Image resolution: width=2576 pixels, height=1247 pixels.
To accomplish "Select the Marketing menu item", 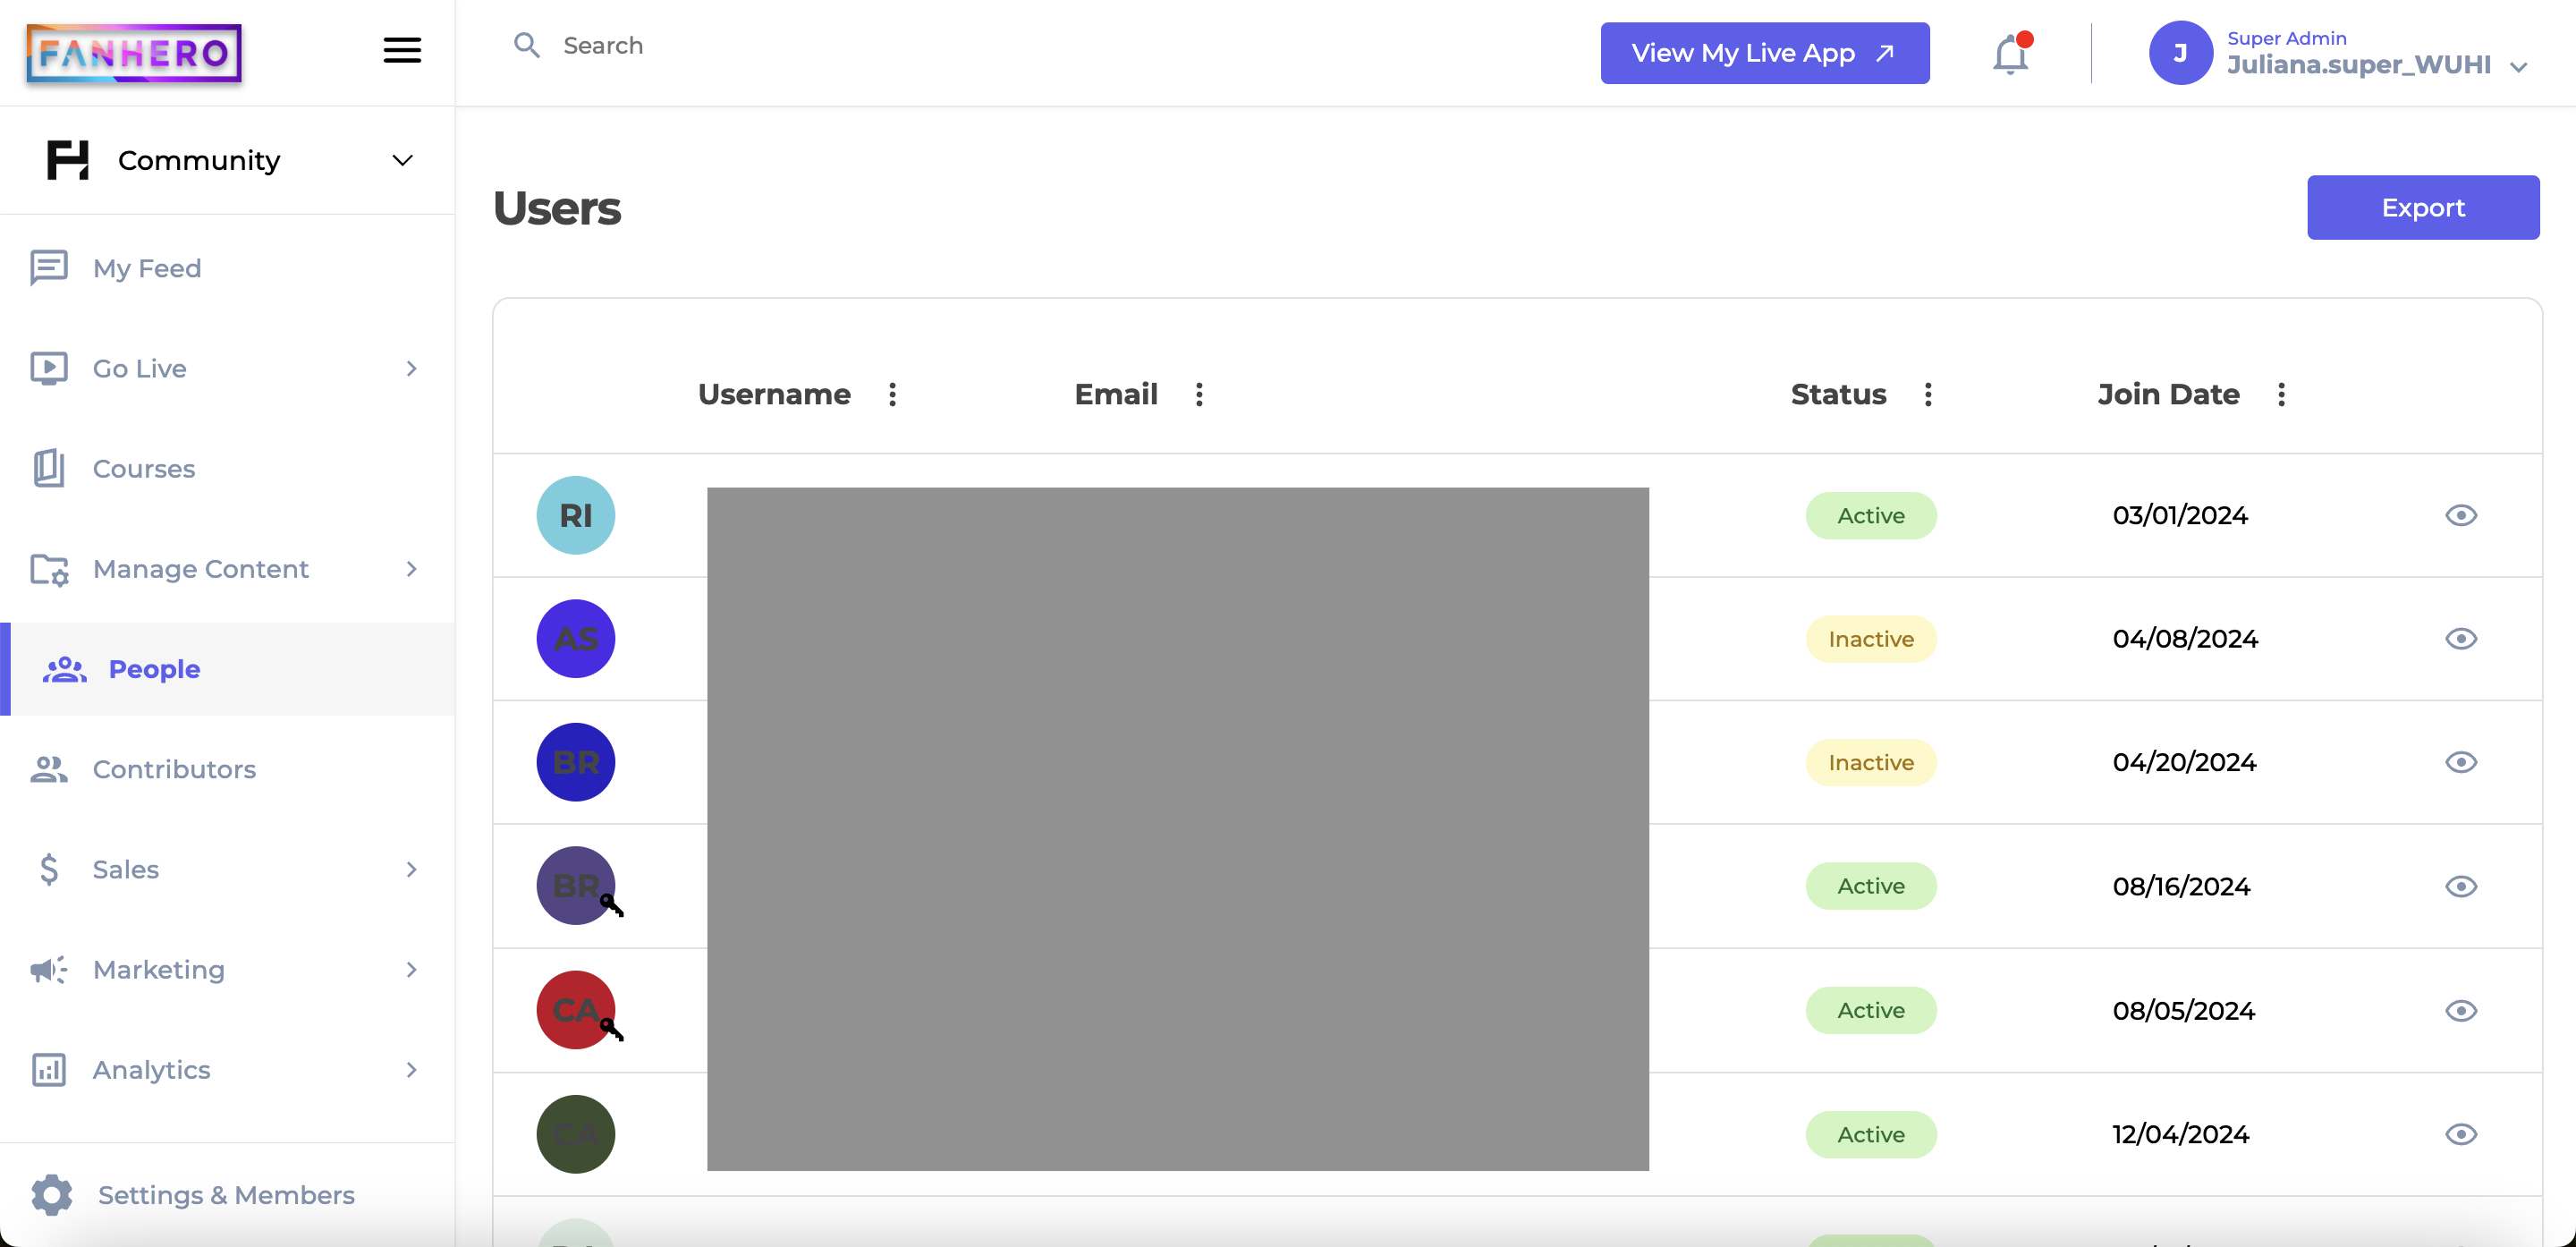I will [x=159, y=970].
